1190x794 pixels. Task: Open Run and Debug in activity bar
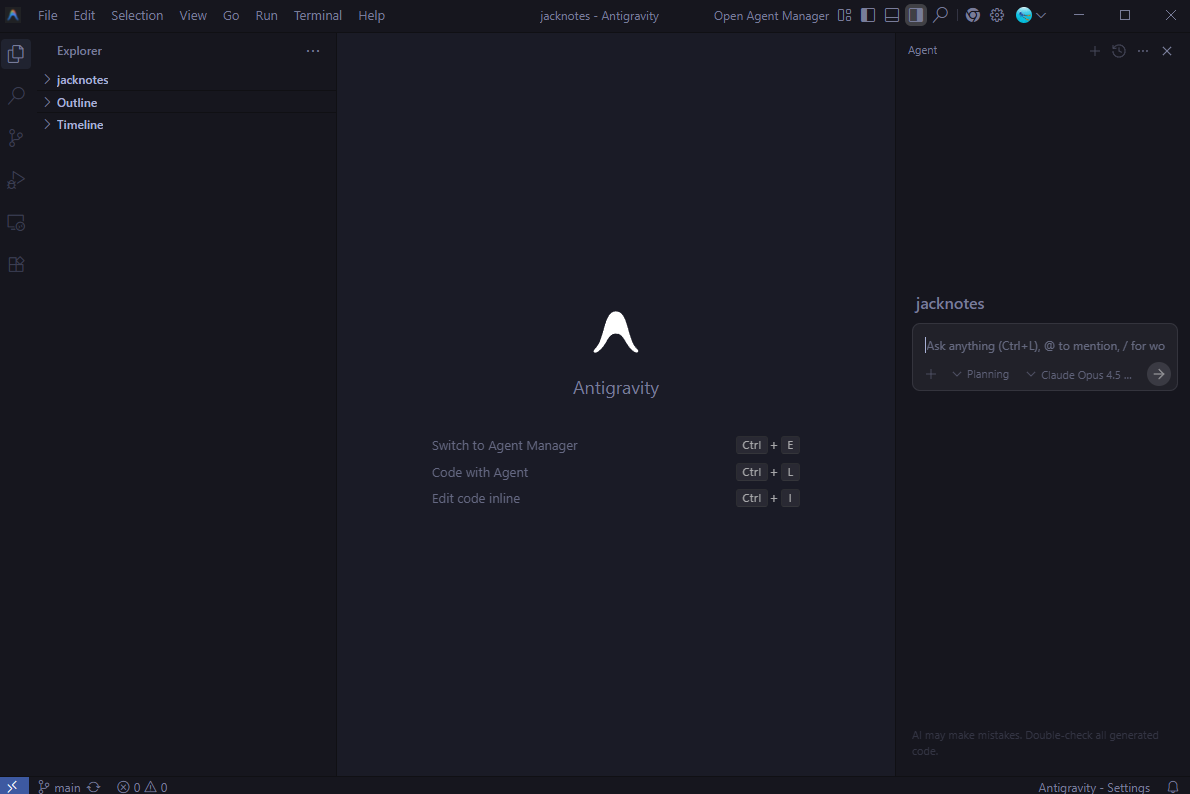tap(16, 180)
